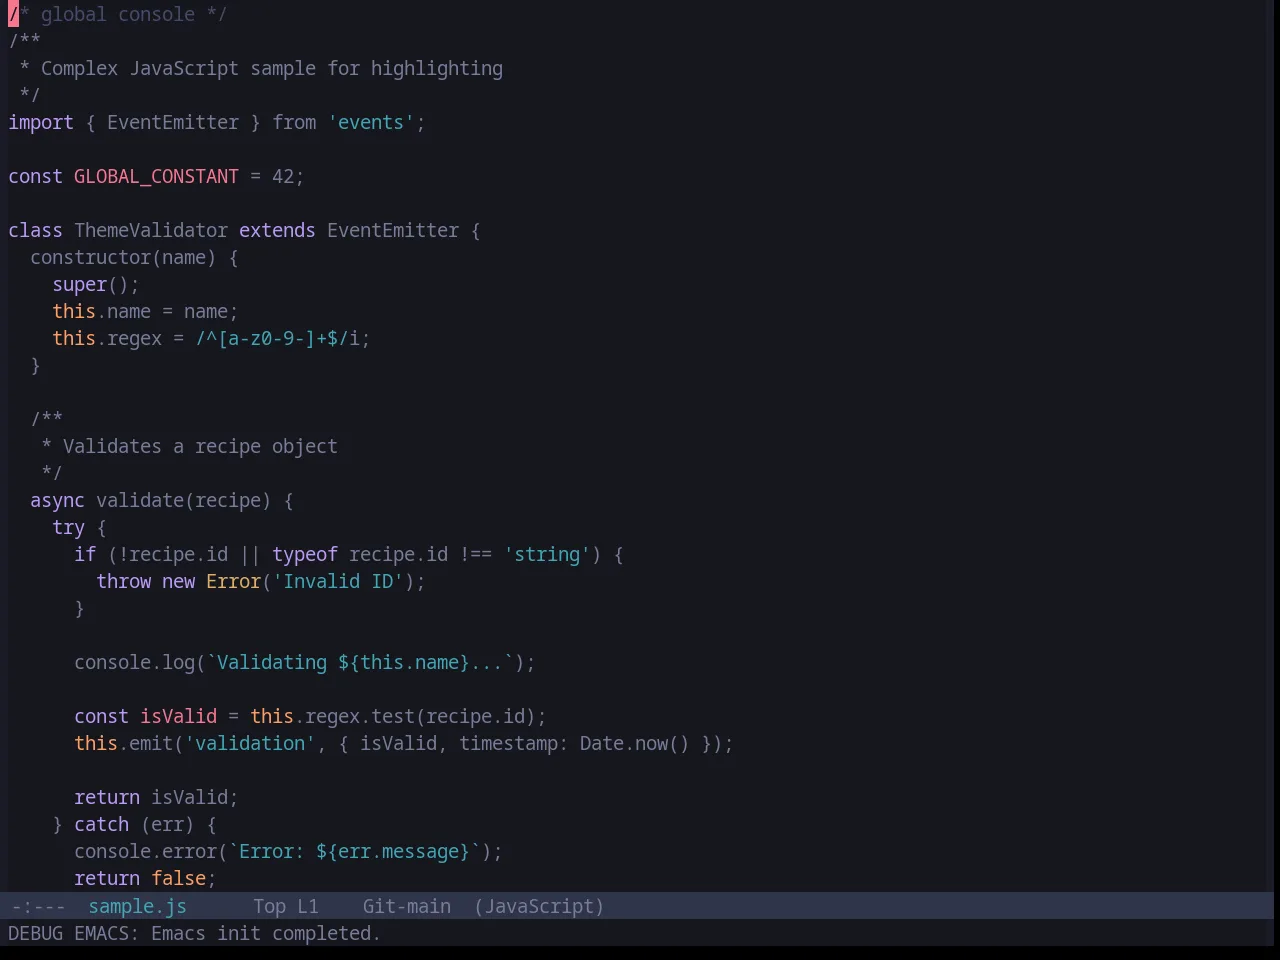
Task: Click the 'validation' event string
Action: pos(250,743)
